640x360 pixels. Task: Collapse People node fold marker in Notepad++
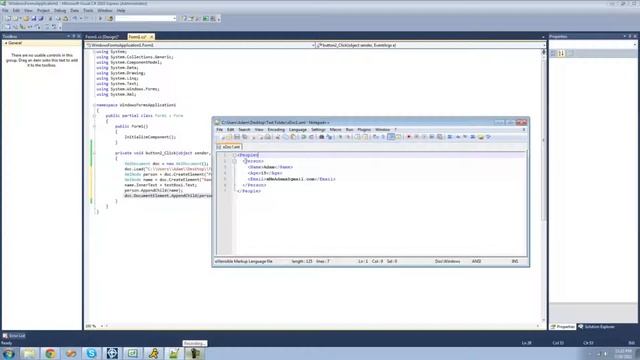(234, 155)
